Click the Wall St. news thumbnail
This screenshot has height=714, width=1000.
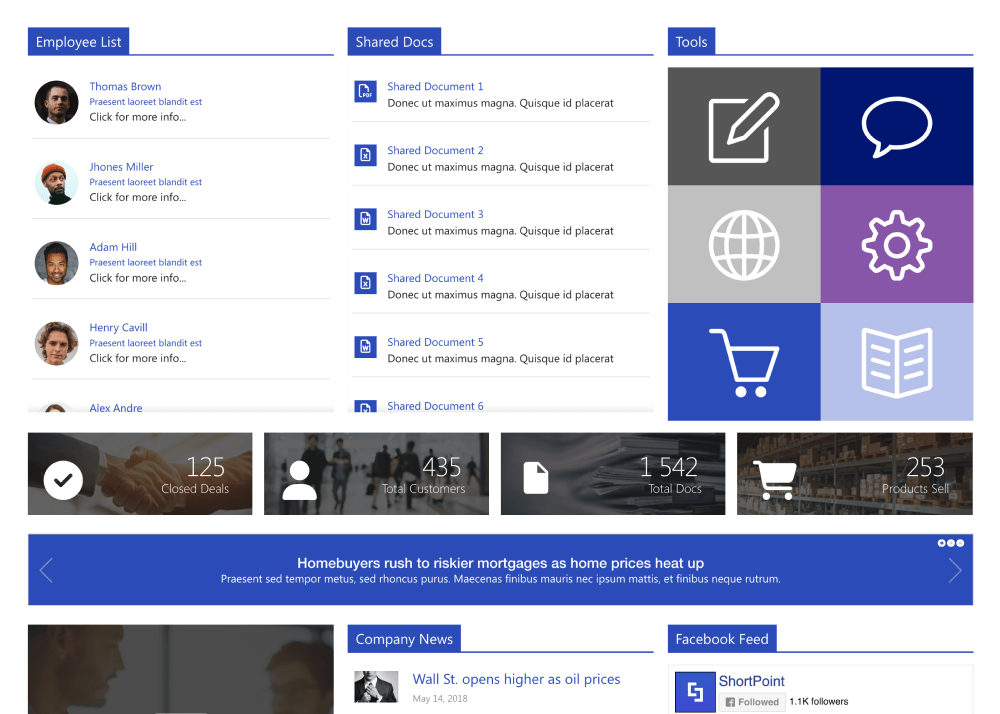(x=376, y=687)
